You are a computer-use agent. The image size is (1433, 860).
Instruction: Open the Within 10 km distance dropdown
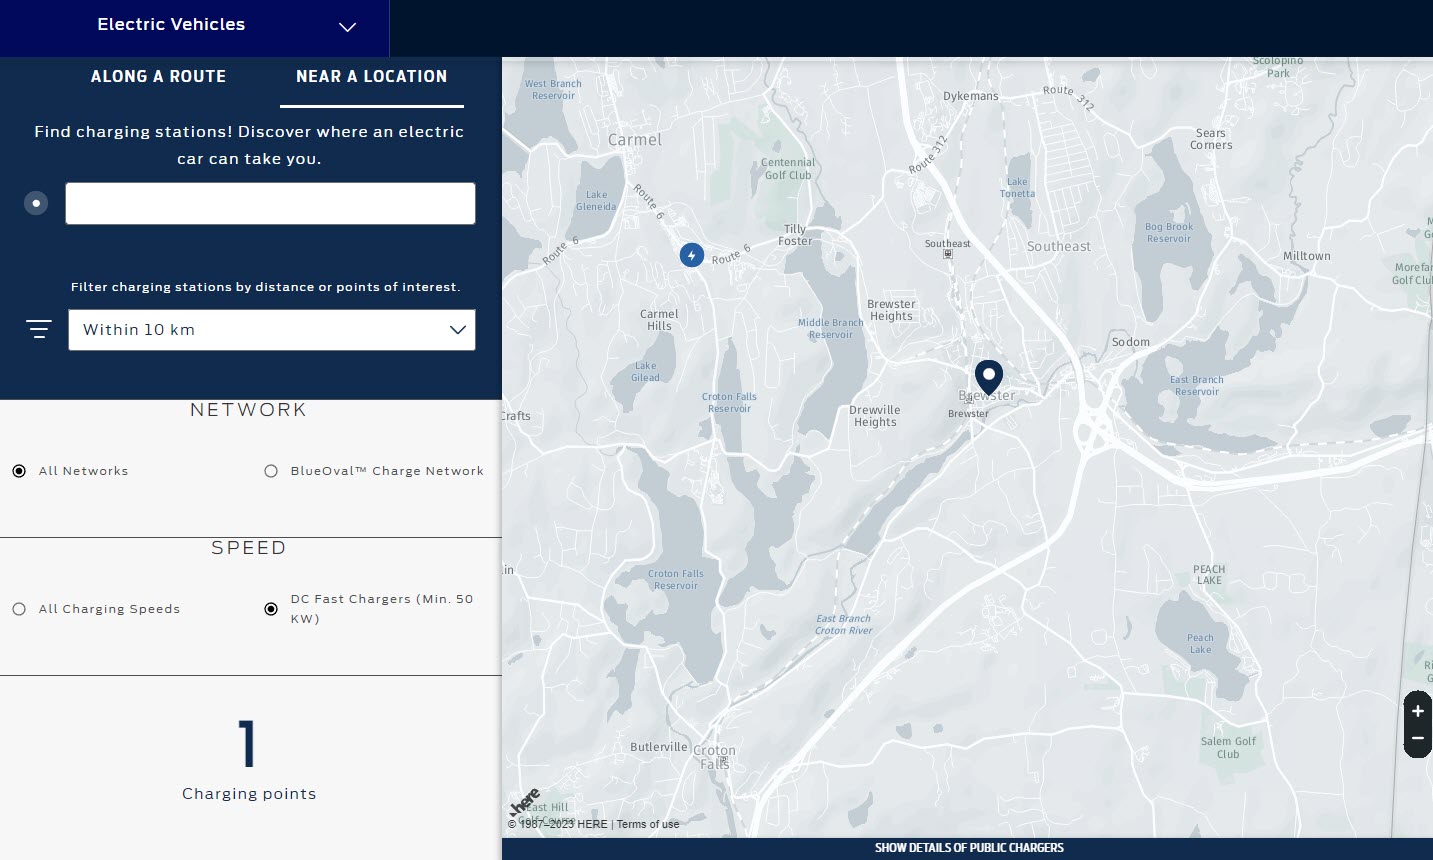(271, 329)
